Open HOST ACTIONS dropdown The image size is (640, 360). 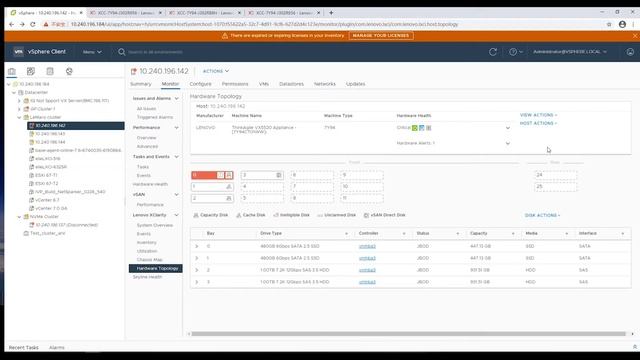538,123
